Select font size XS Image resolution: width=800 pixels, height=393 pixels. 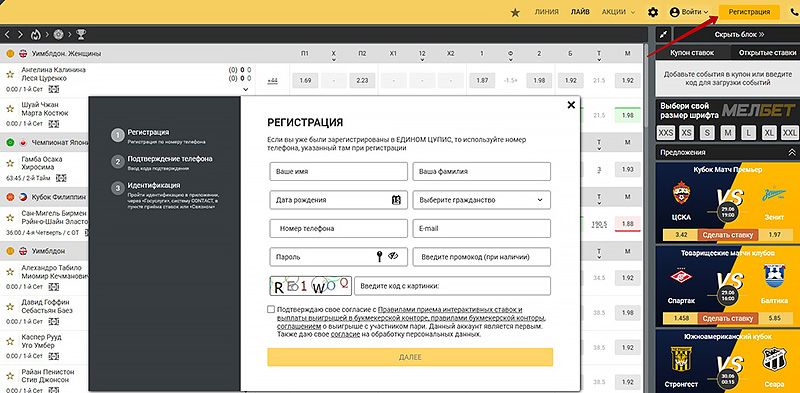687,133
